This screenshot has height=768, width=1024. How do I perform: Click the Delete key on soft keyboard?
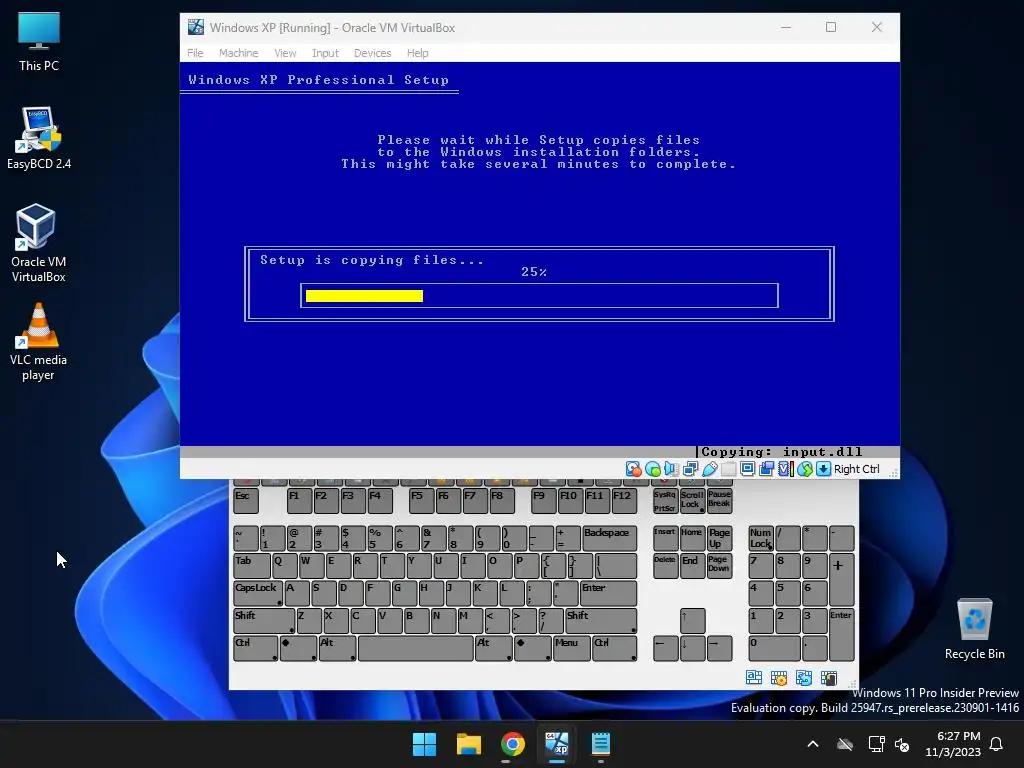click(665, 566)
